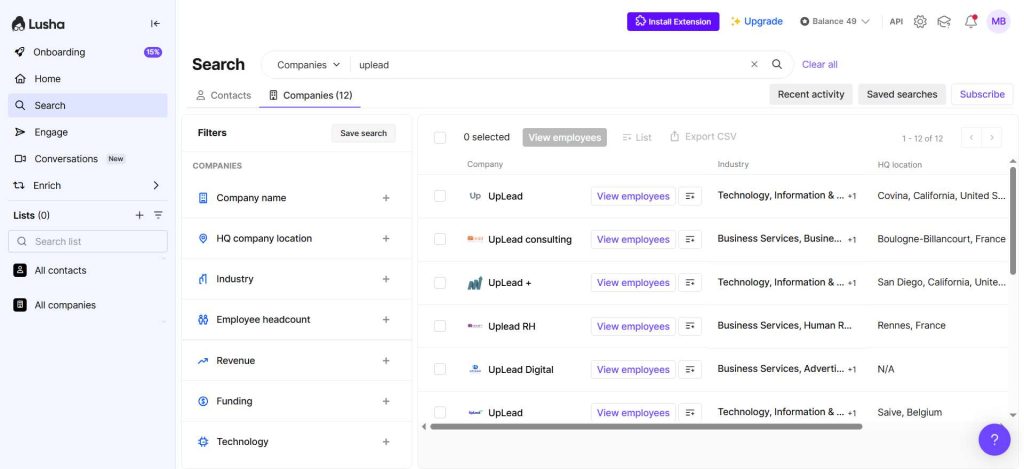Screen dimensions: 1024x469
Task: Click the Upgrade link
Action: point(756,22)
